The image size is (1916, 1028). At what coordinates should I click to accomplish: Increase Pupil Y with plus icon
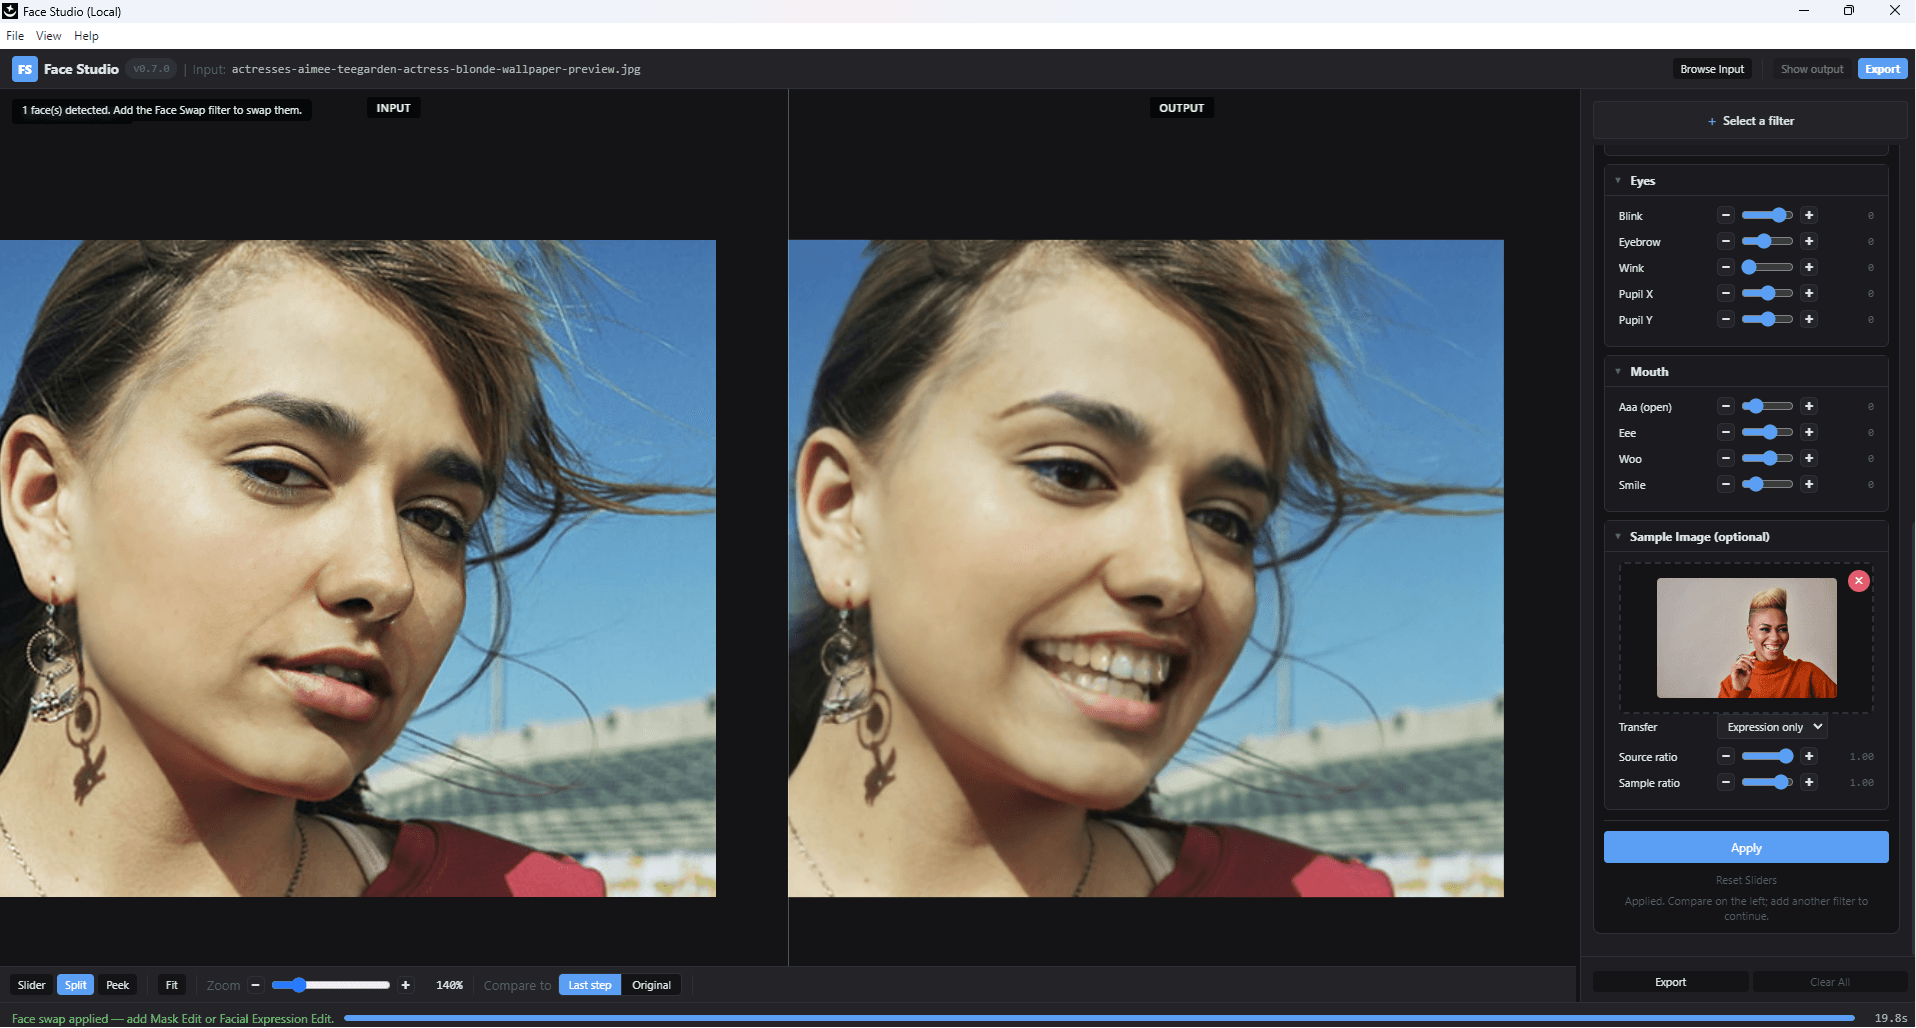[x=1808, y=319]
